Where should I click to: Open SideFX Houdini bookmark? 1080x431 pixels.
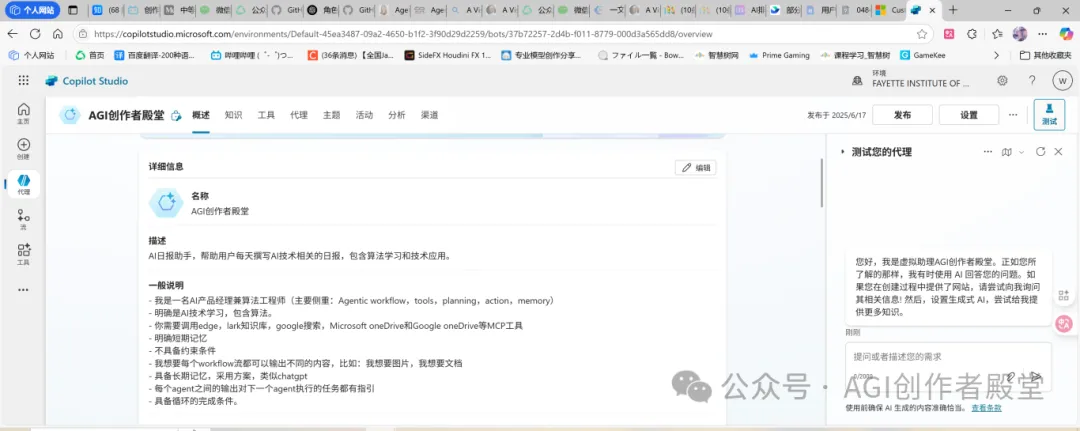pyautogui.click(x=448, y=55)
